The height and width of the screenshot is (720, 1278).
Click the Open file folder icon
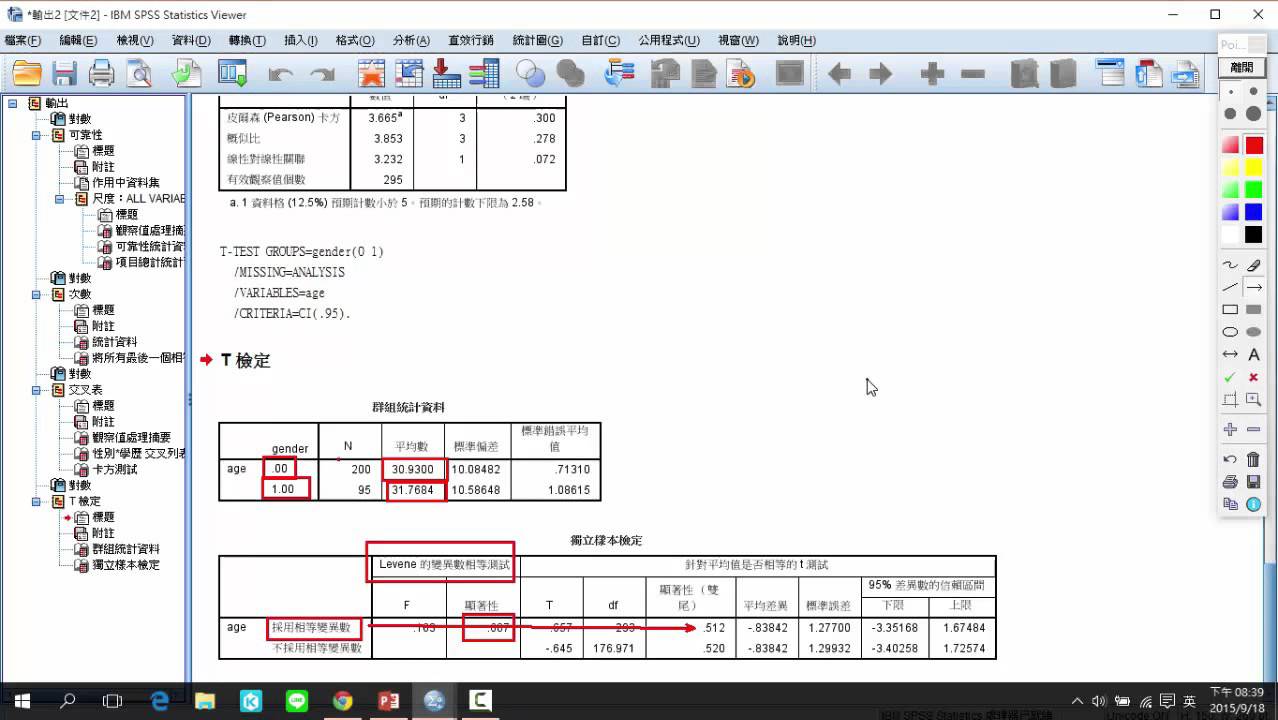pyautogui.click(x=27, y=73)
